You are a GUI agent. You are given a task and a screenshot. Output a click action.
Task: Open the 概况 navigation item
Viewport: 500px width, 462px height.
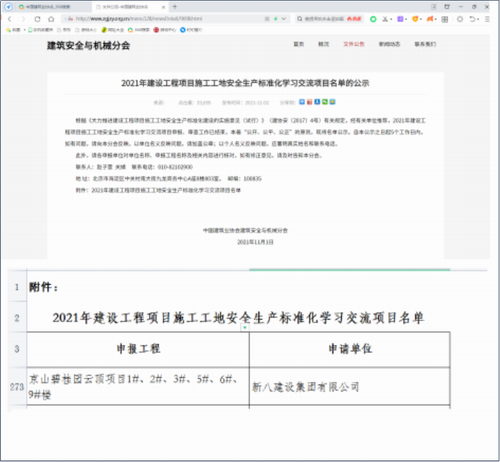click(323, 44)
